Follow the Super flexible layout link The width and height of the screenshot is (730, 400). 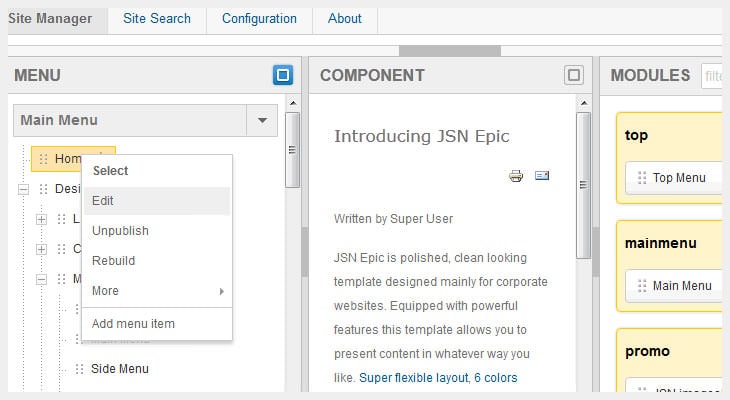[x=414, y=378]
